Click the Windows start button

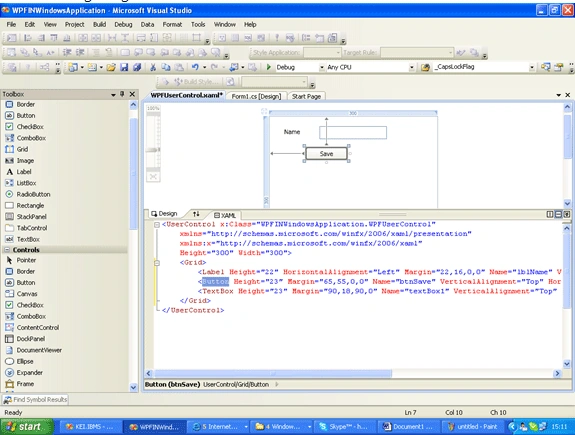click(27, 427)
